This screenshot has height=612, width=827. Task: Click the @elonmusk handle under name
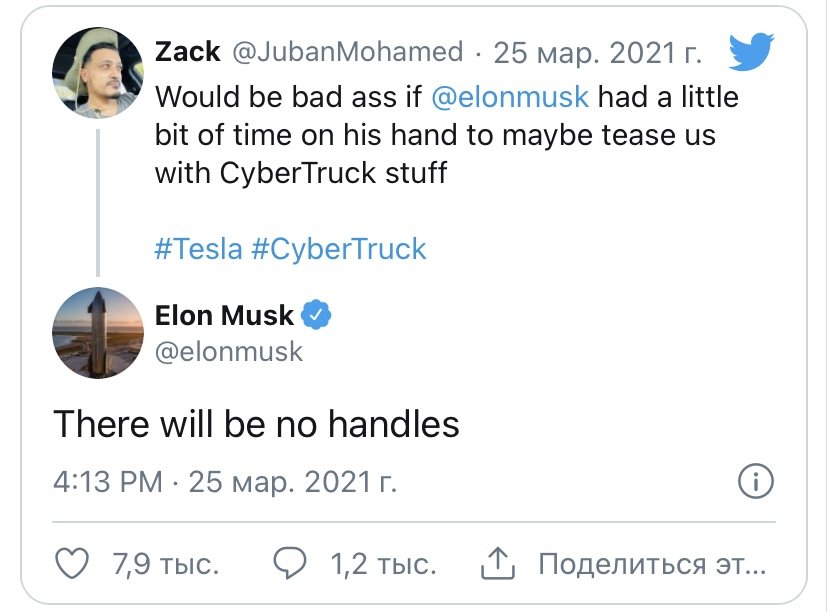229,352
